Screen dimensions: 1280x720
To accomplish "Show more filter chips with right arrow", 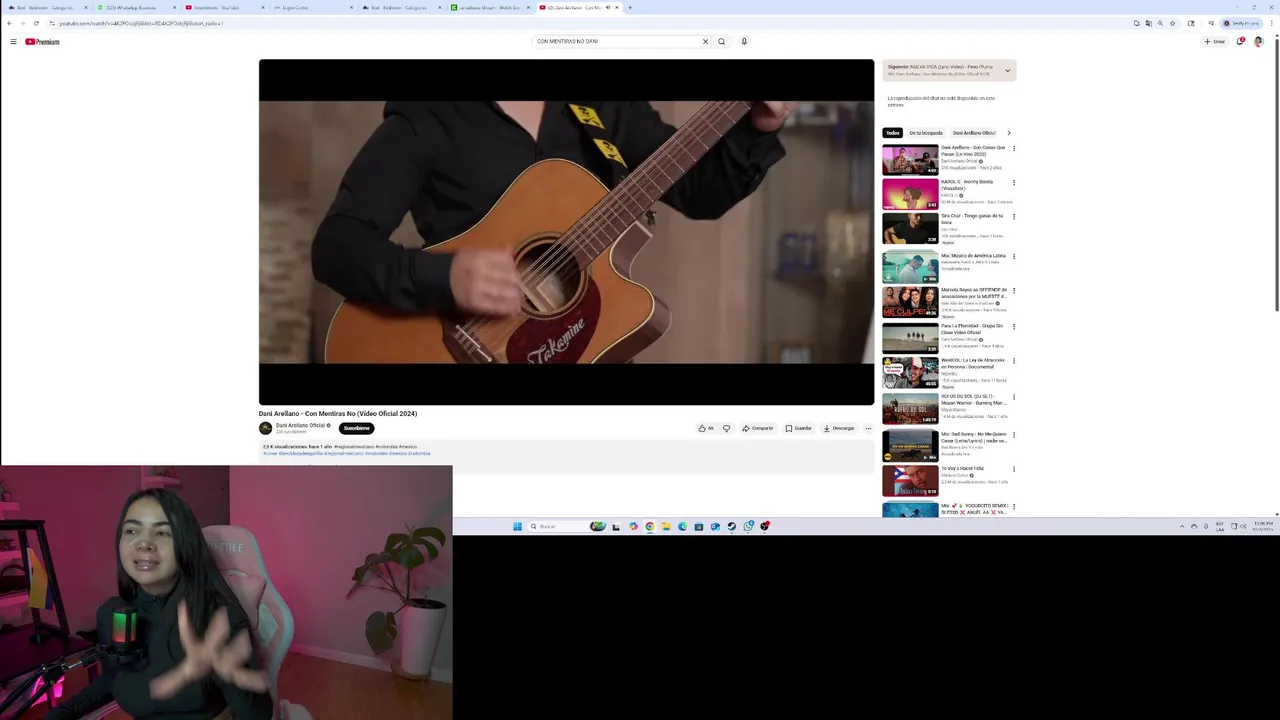I will pos(1008,133).
